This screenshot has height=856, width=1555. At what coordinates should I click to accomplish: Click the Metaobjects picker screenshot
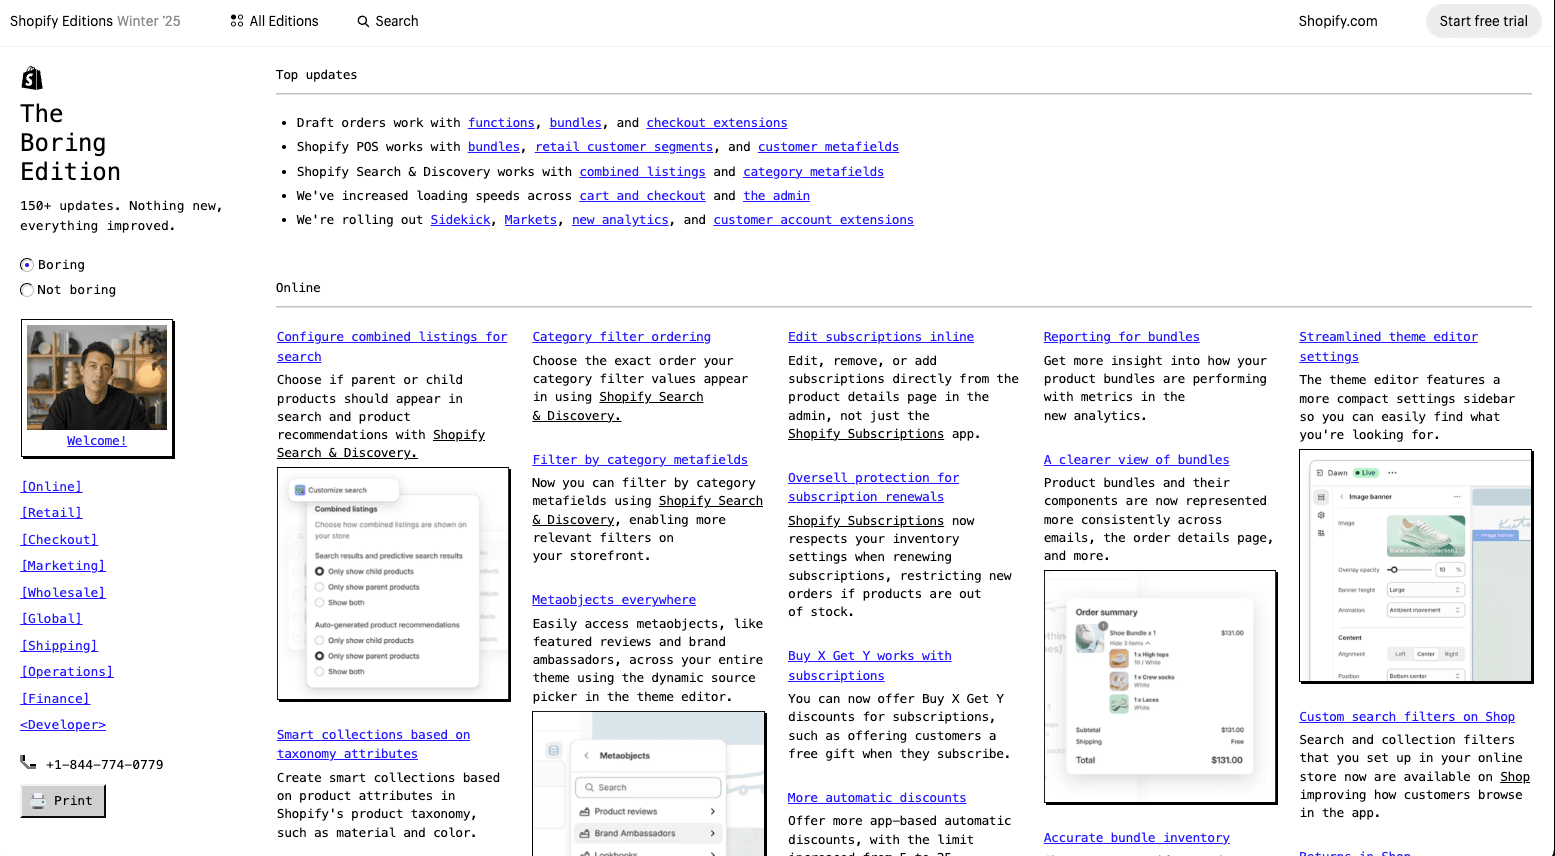pyautogui.click(x=649, y=784)
